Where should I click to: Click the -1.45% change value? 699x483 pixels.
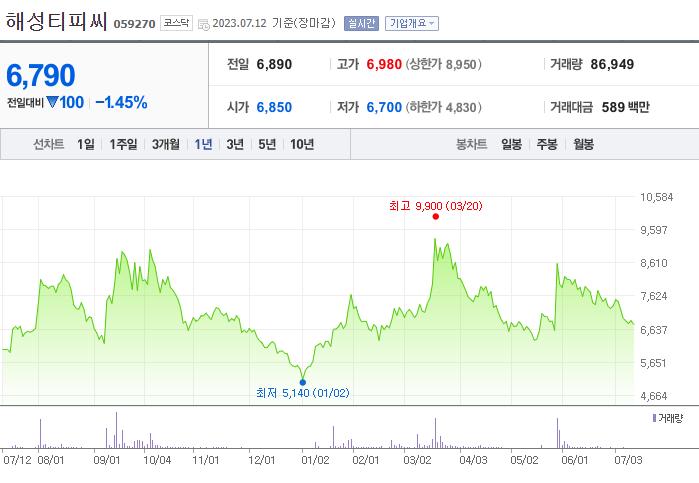(x=121, y=103)
